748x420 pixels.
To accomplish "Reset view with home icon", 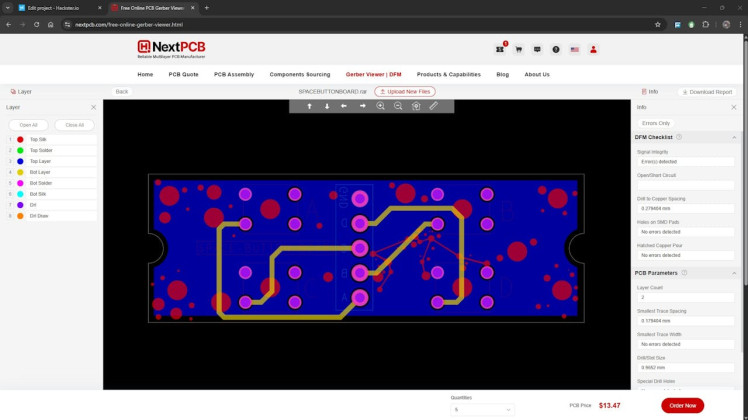I will 416,106.
